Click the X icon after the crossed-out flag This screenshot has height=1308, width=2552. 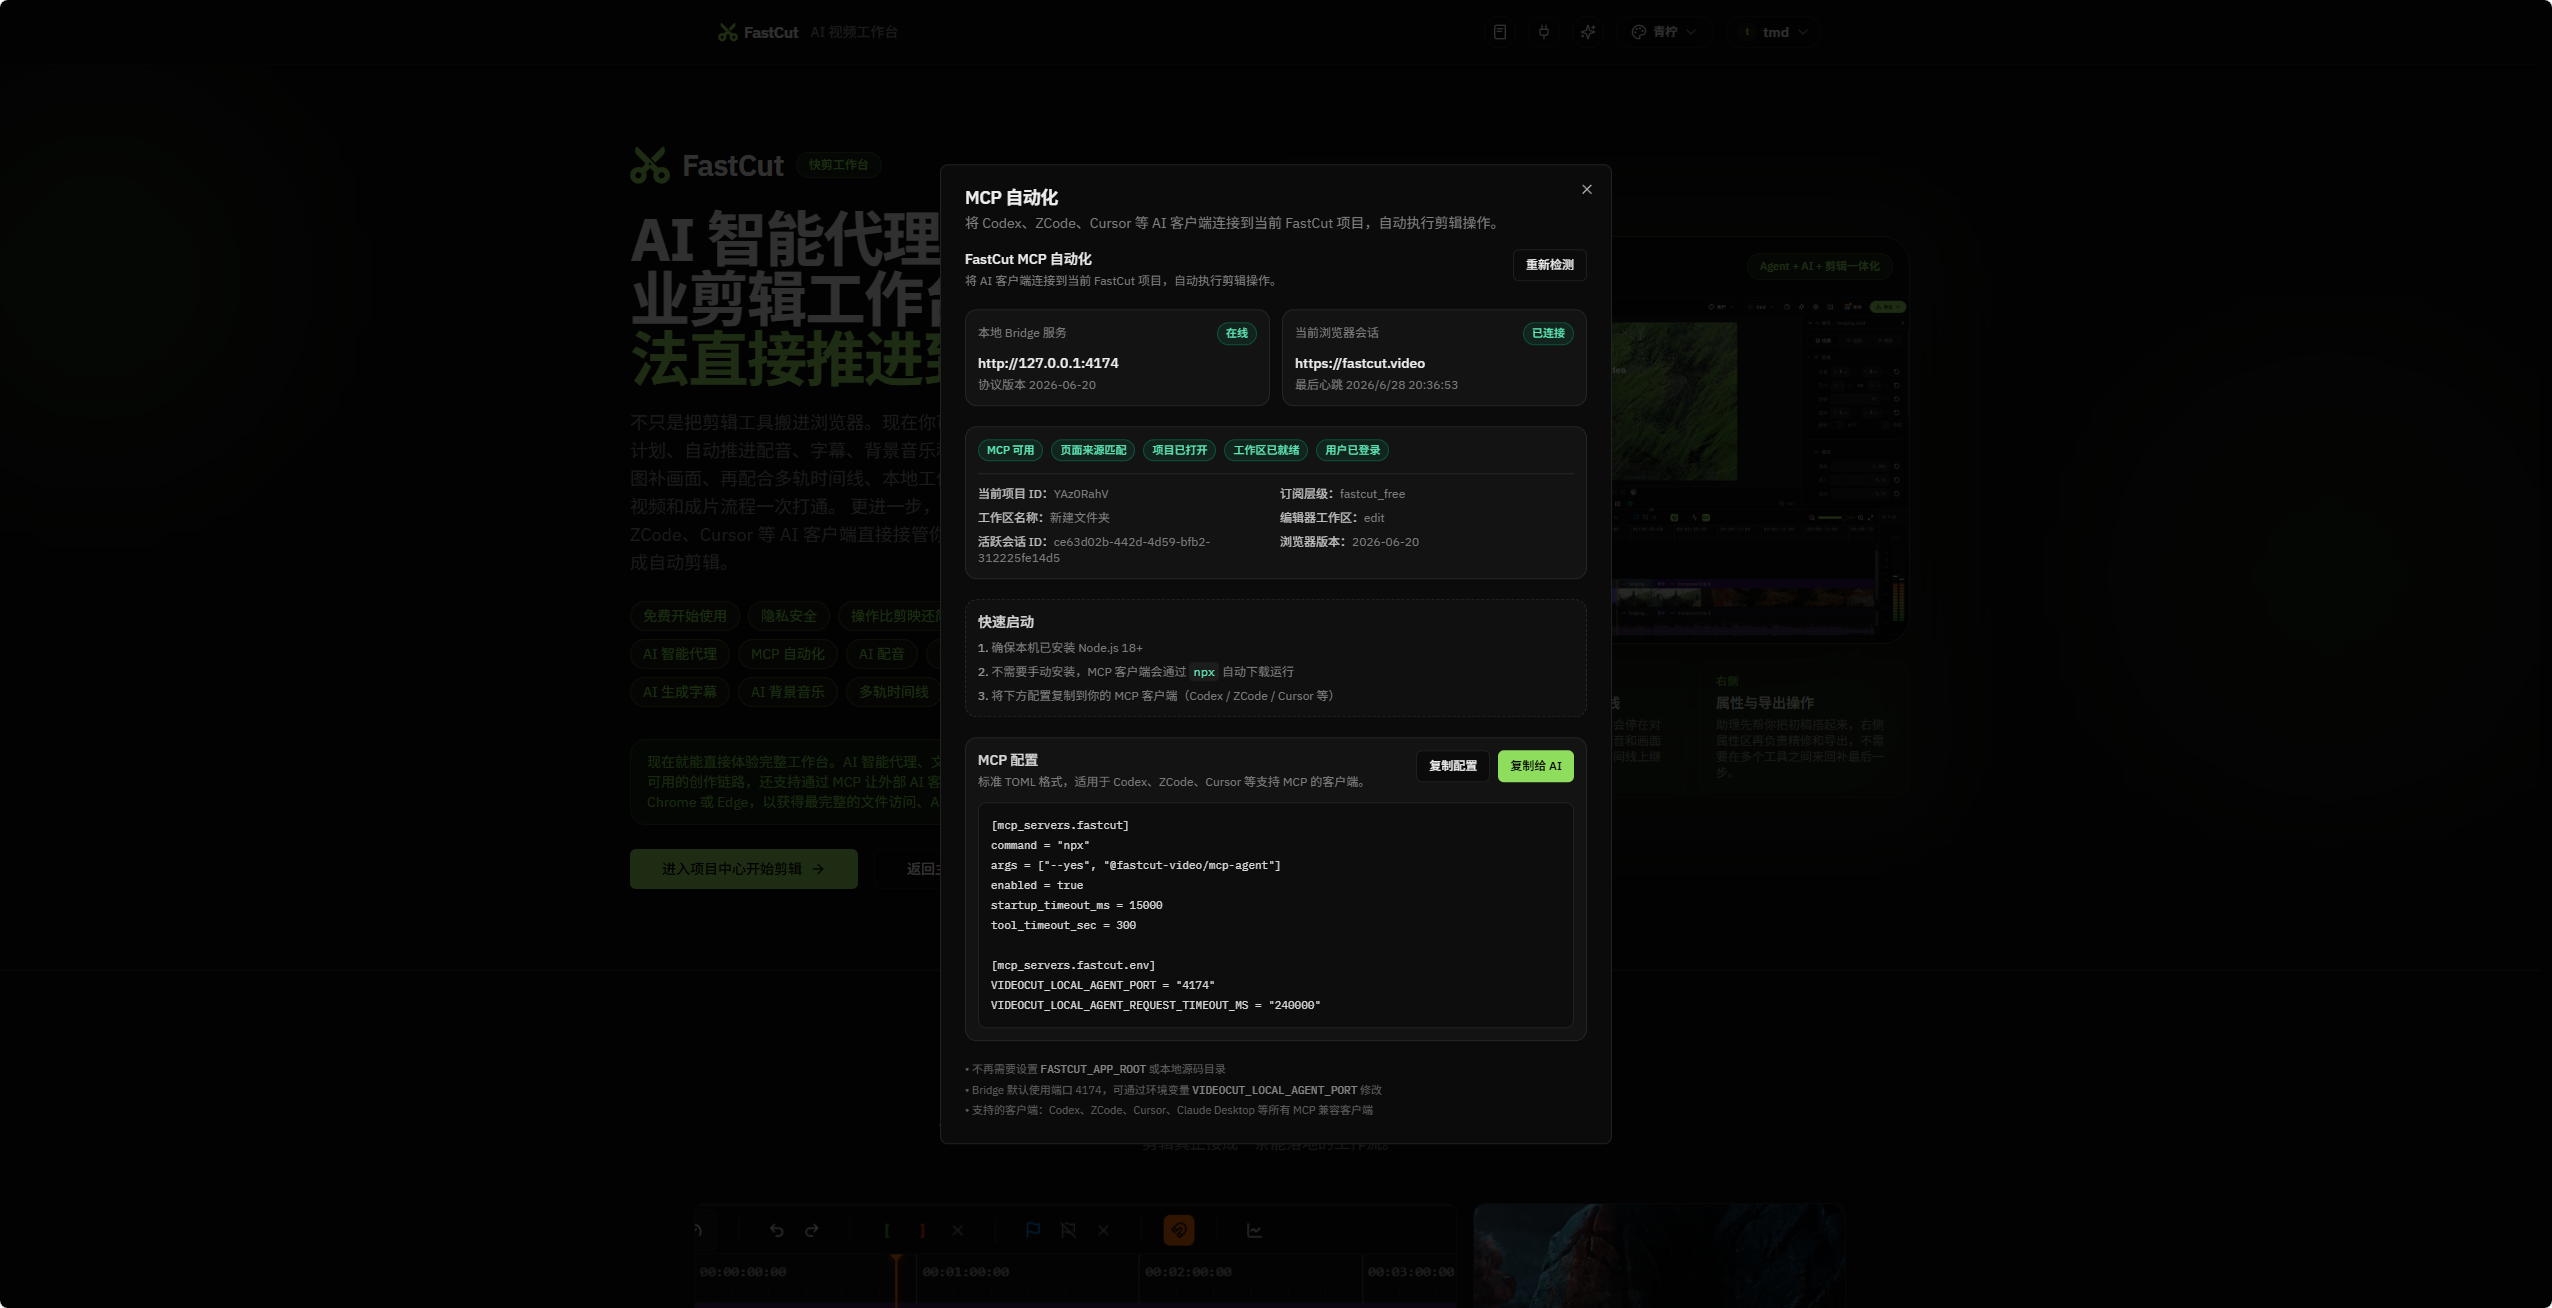tap(1104, 1231)
